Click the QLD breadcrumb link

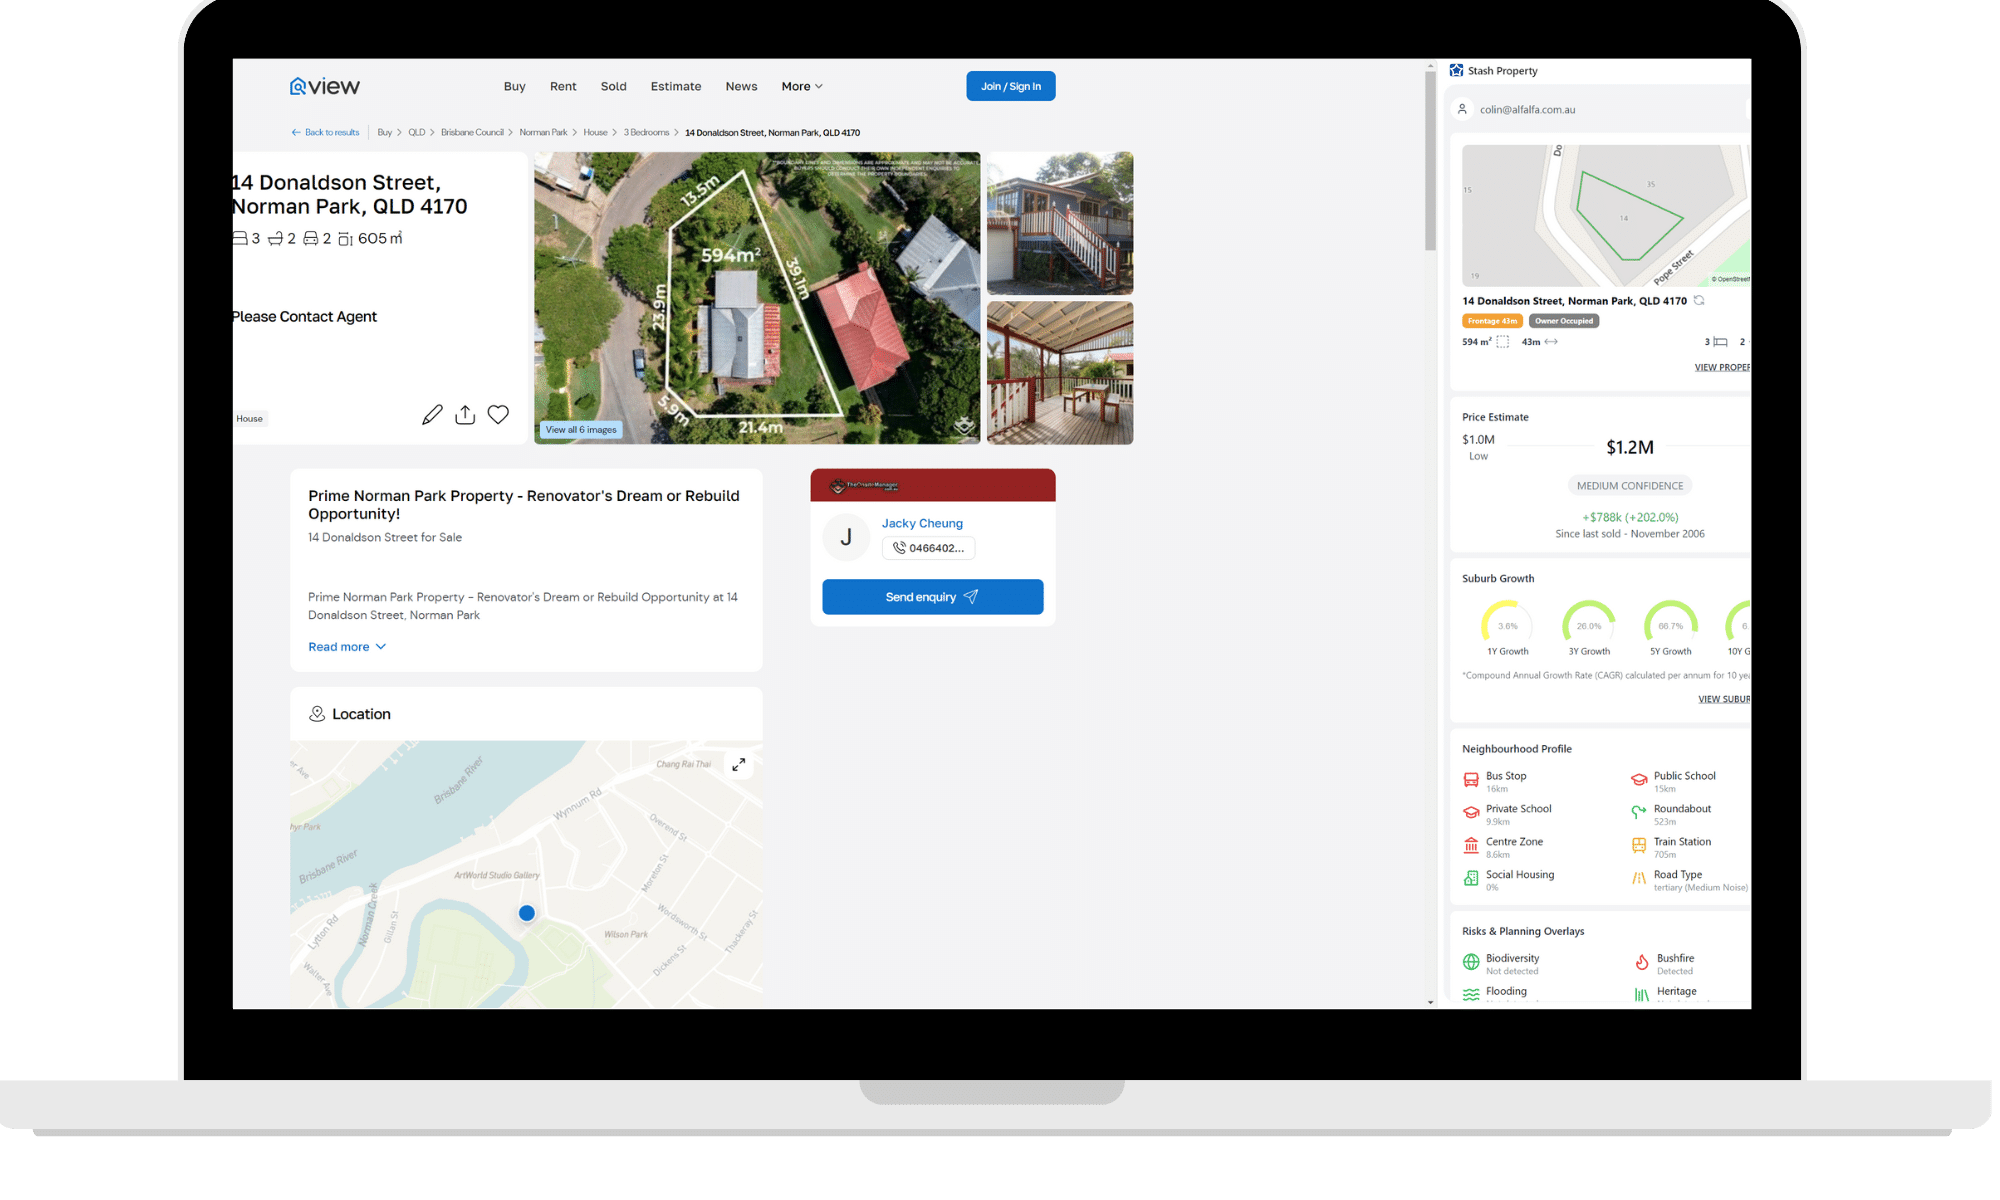click(x=417, y=132)
